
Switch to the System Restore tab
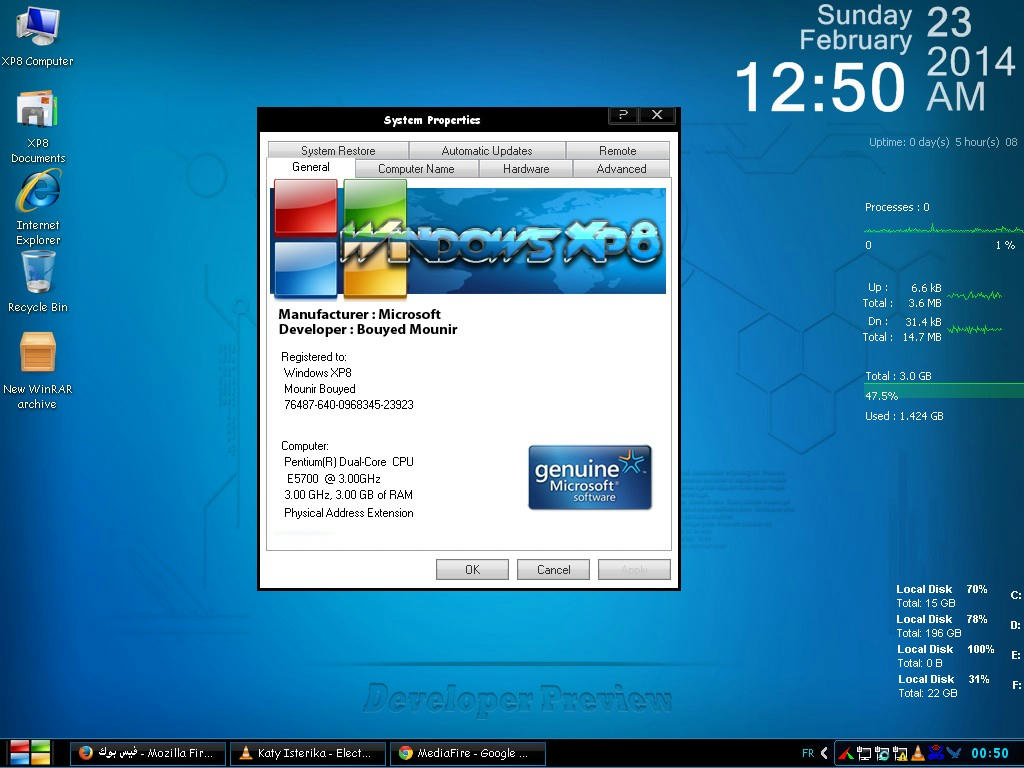(x=338, y=150)
